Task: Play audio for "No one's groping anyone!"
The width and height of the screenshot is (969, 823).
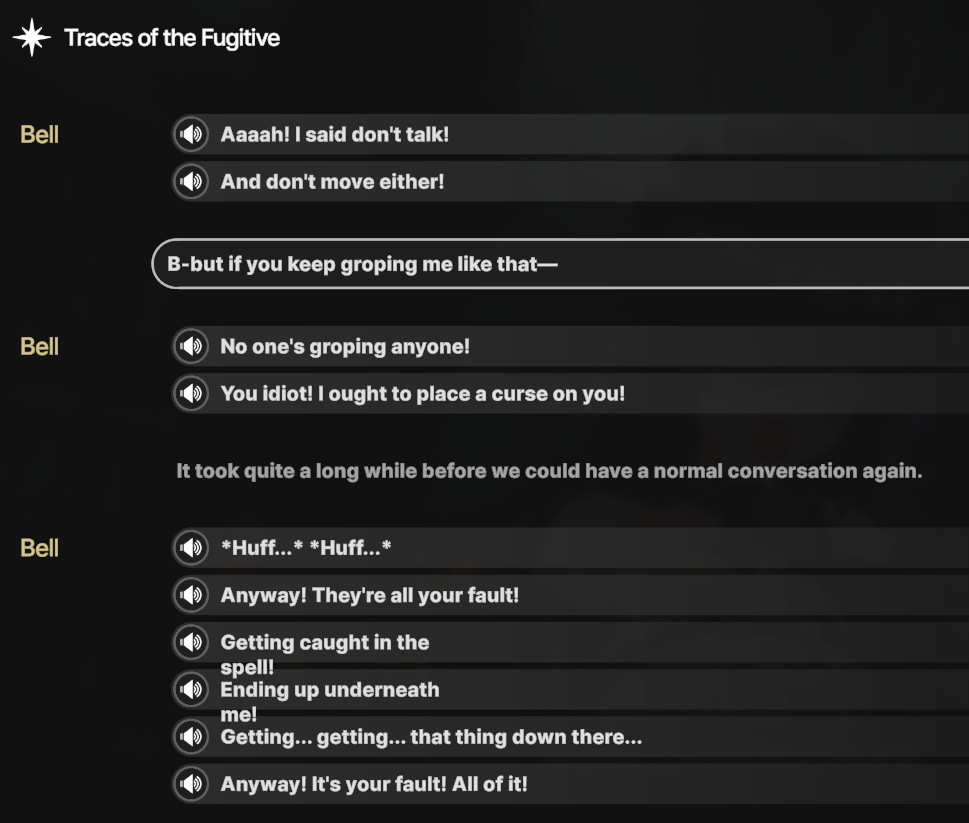Action: [190, 346]
